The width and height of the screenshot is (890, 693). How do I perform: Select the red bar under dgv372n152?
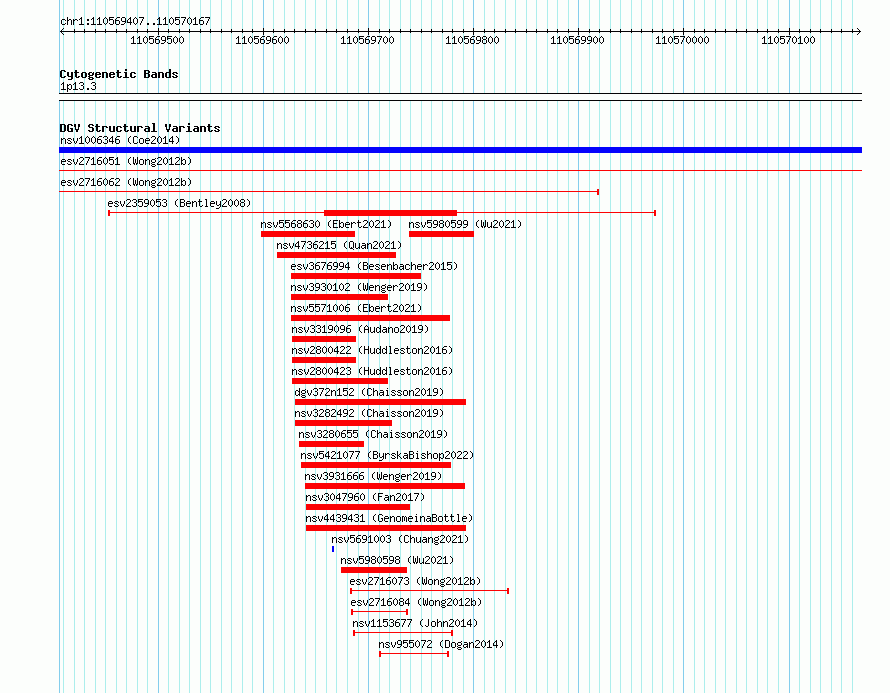380,402
